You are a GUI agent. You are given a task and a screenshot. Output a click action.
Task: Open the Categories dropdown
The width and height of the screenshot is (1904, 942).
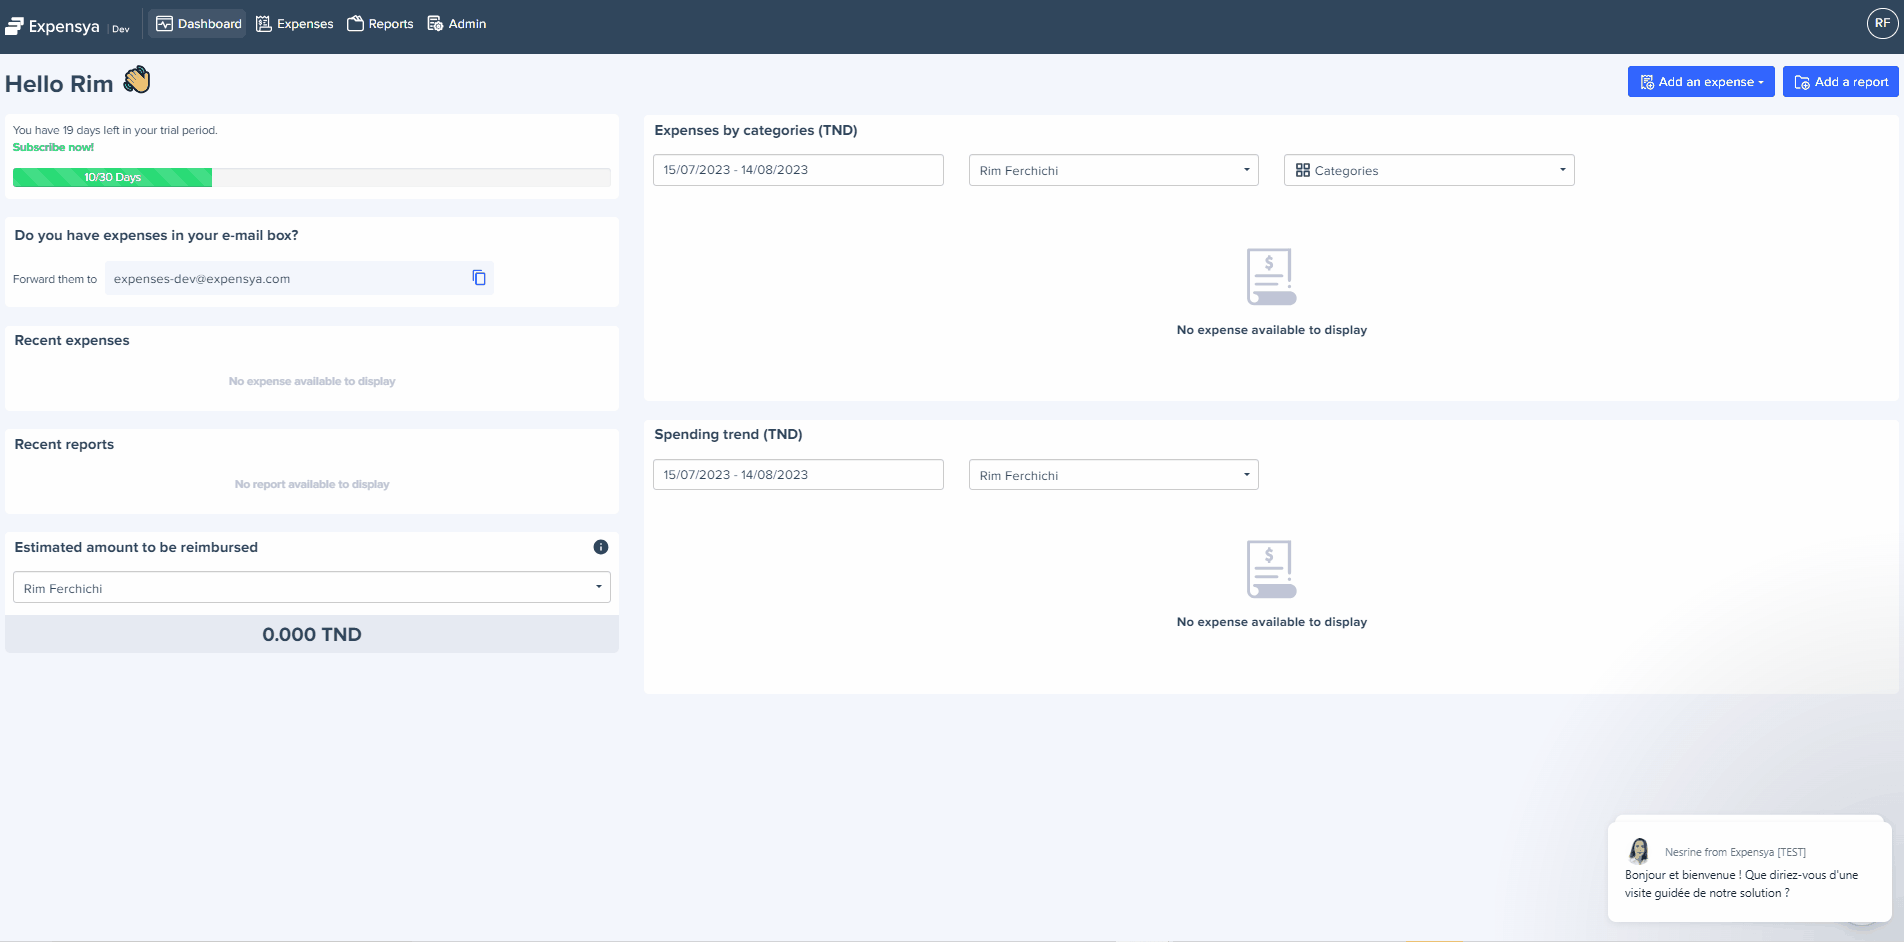(1428, 170)
